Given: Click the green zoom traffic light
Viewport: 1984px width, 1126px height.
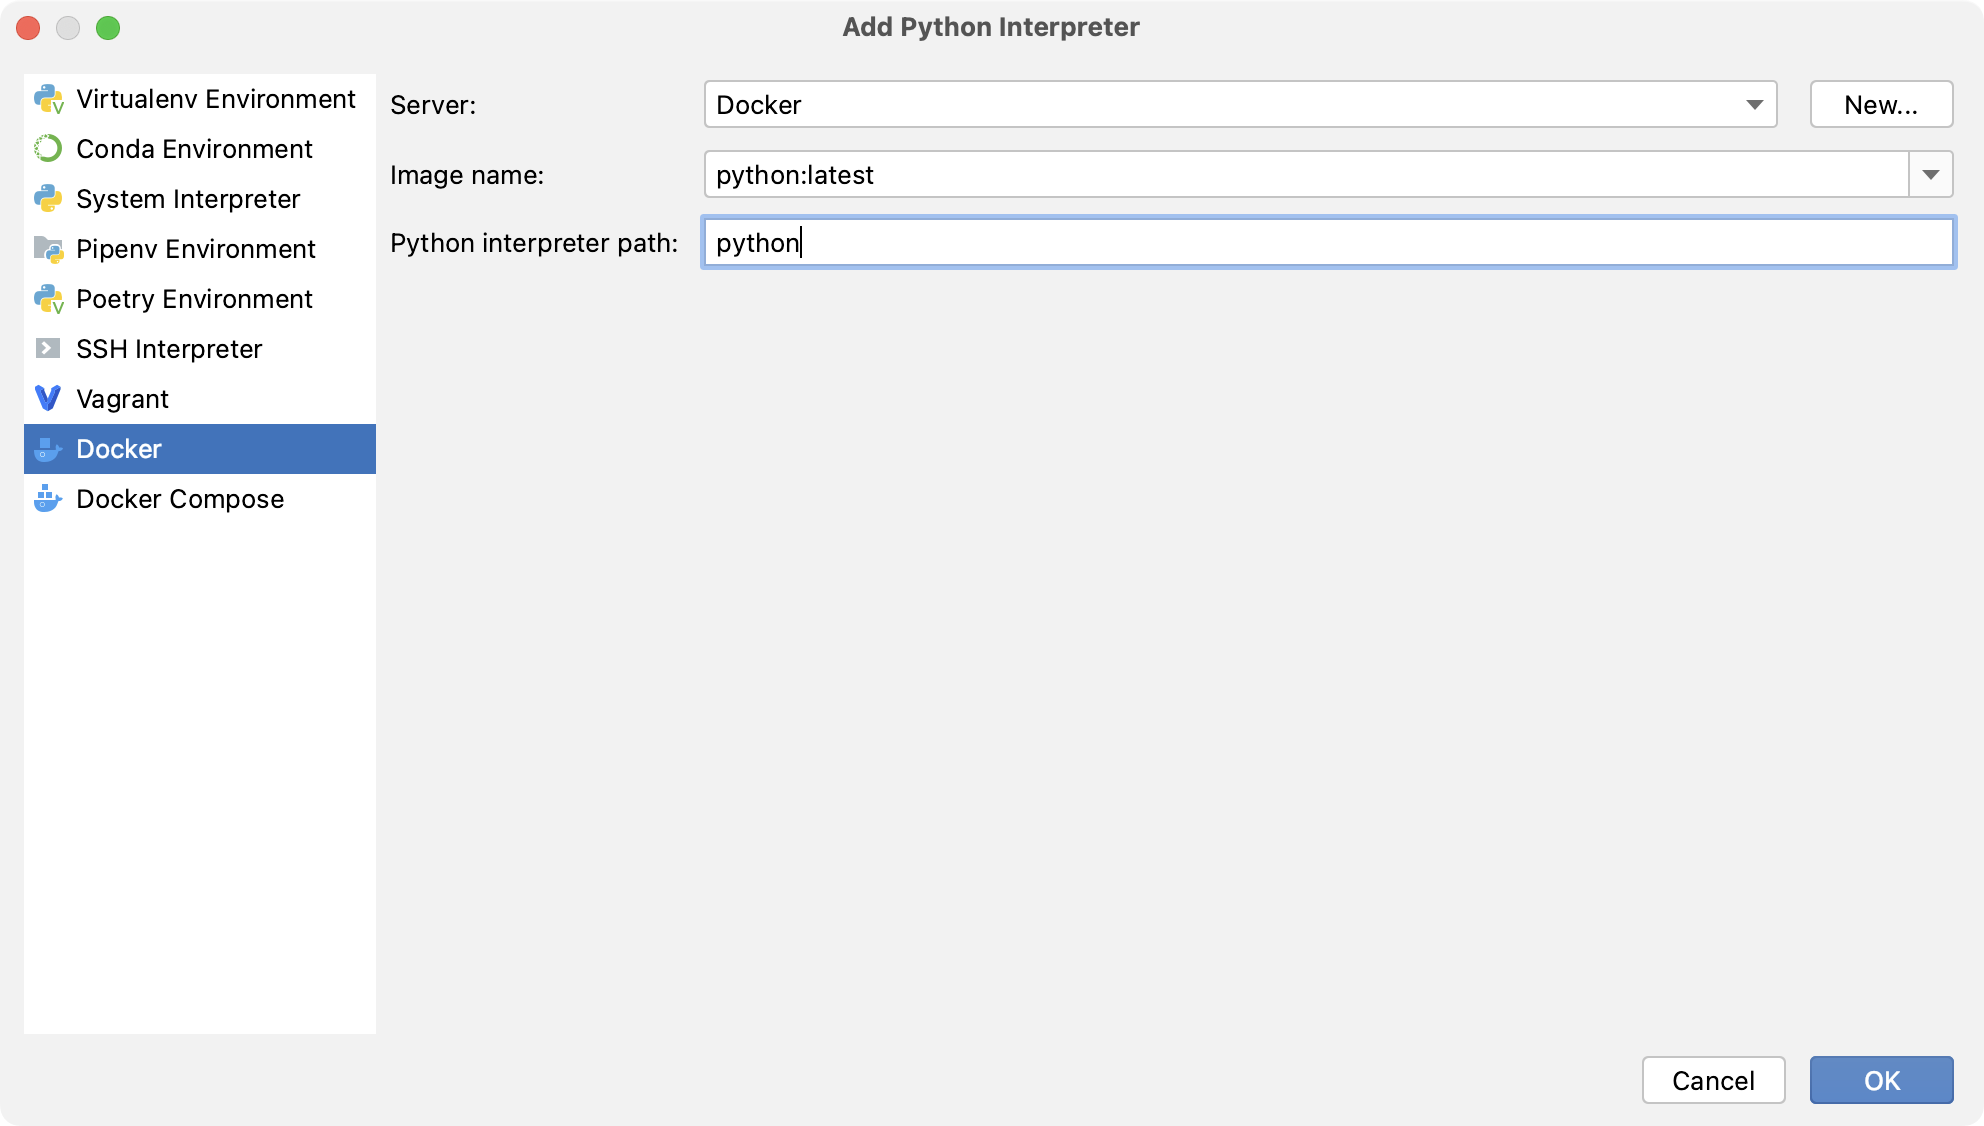Looking at the screenshot, I should tap(110, 28).
